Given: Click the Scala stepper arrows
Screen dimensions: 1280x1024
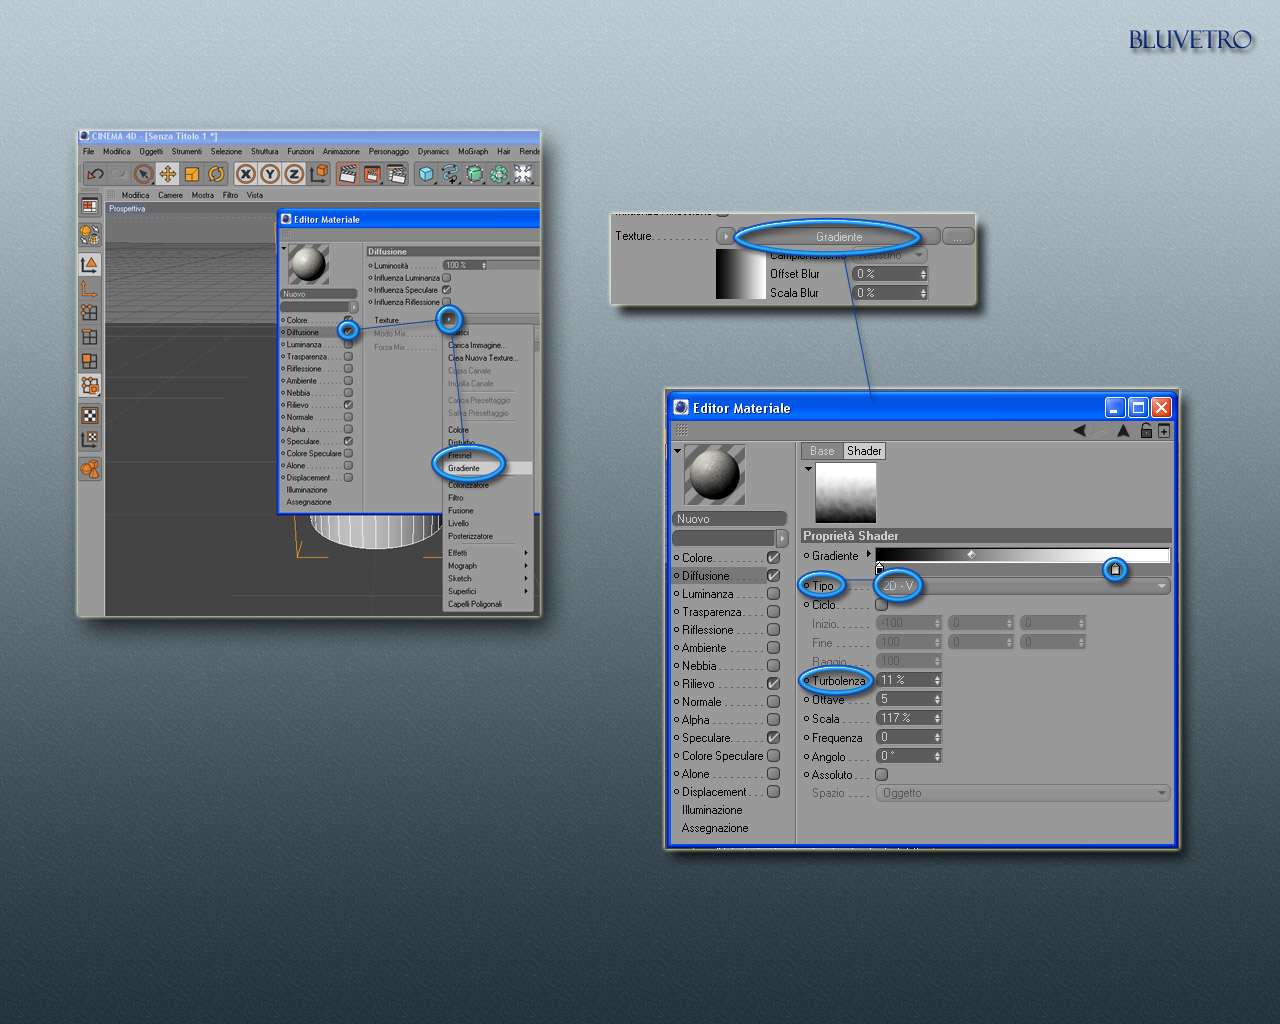Looking at the screenshot, I should pyautogui.click(x=937, y=718).
